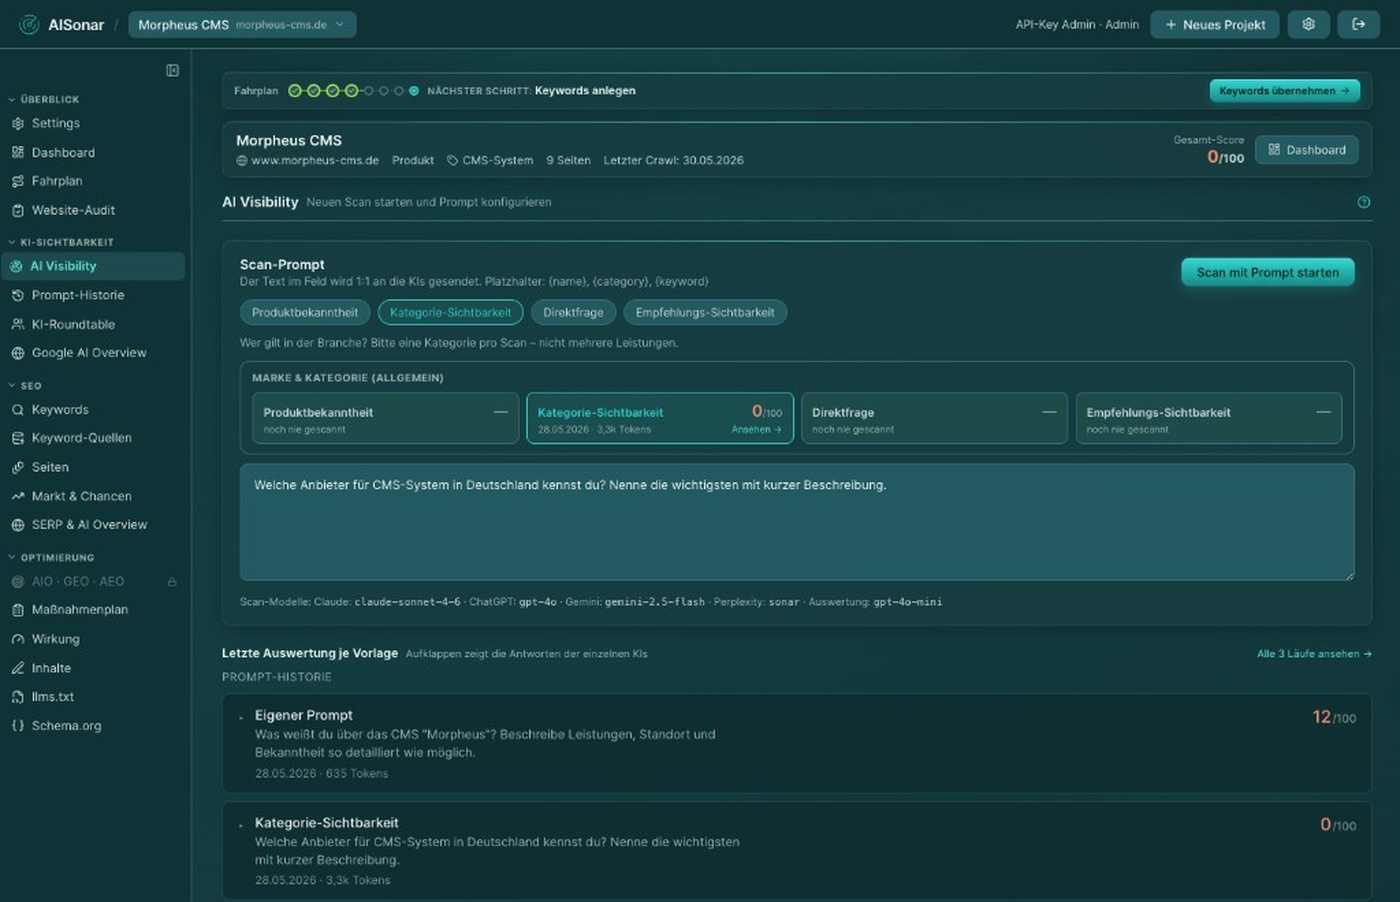Click the Wirkung gauge icon in sidebar
This screenshot has height=902, width=1400.
pos(18,639)
